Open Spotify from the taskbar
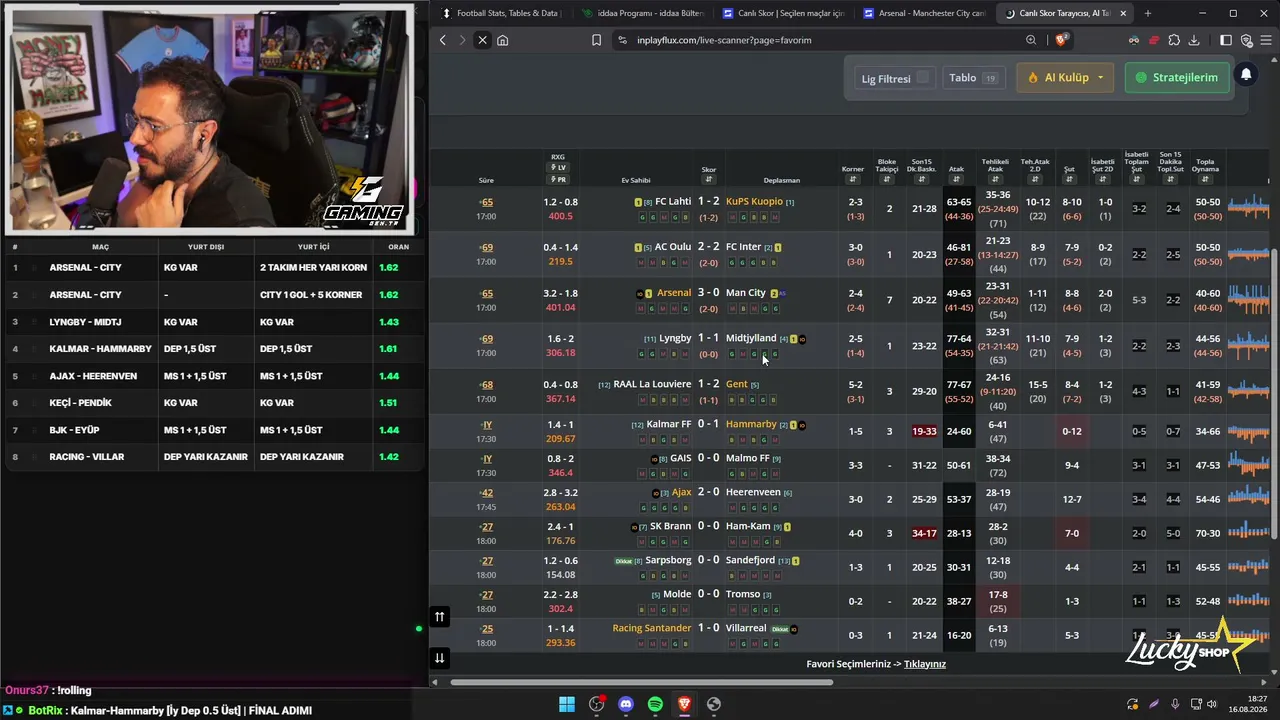Viewport: 1280px width, 720px height. click(x=655, y=704)
